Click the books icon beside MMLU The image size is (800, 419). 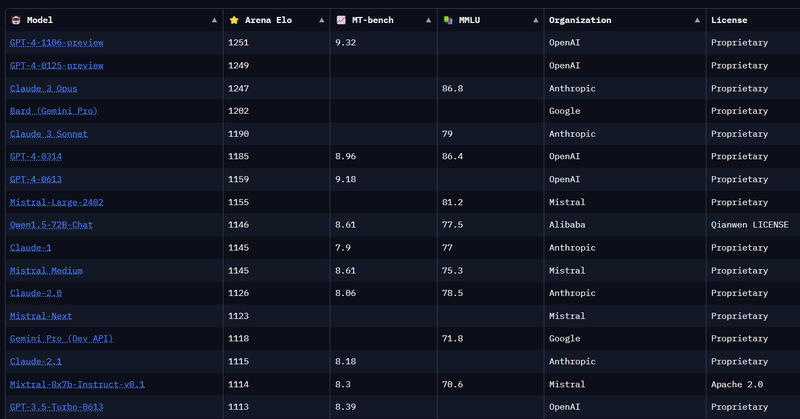pyautogui.click(x=448, y=20)
